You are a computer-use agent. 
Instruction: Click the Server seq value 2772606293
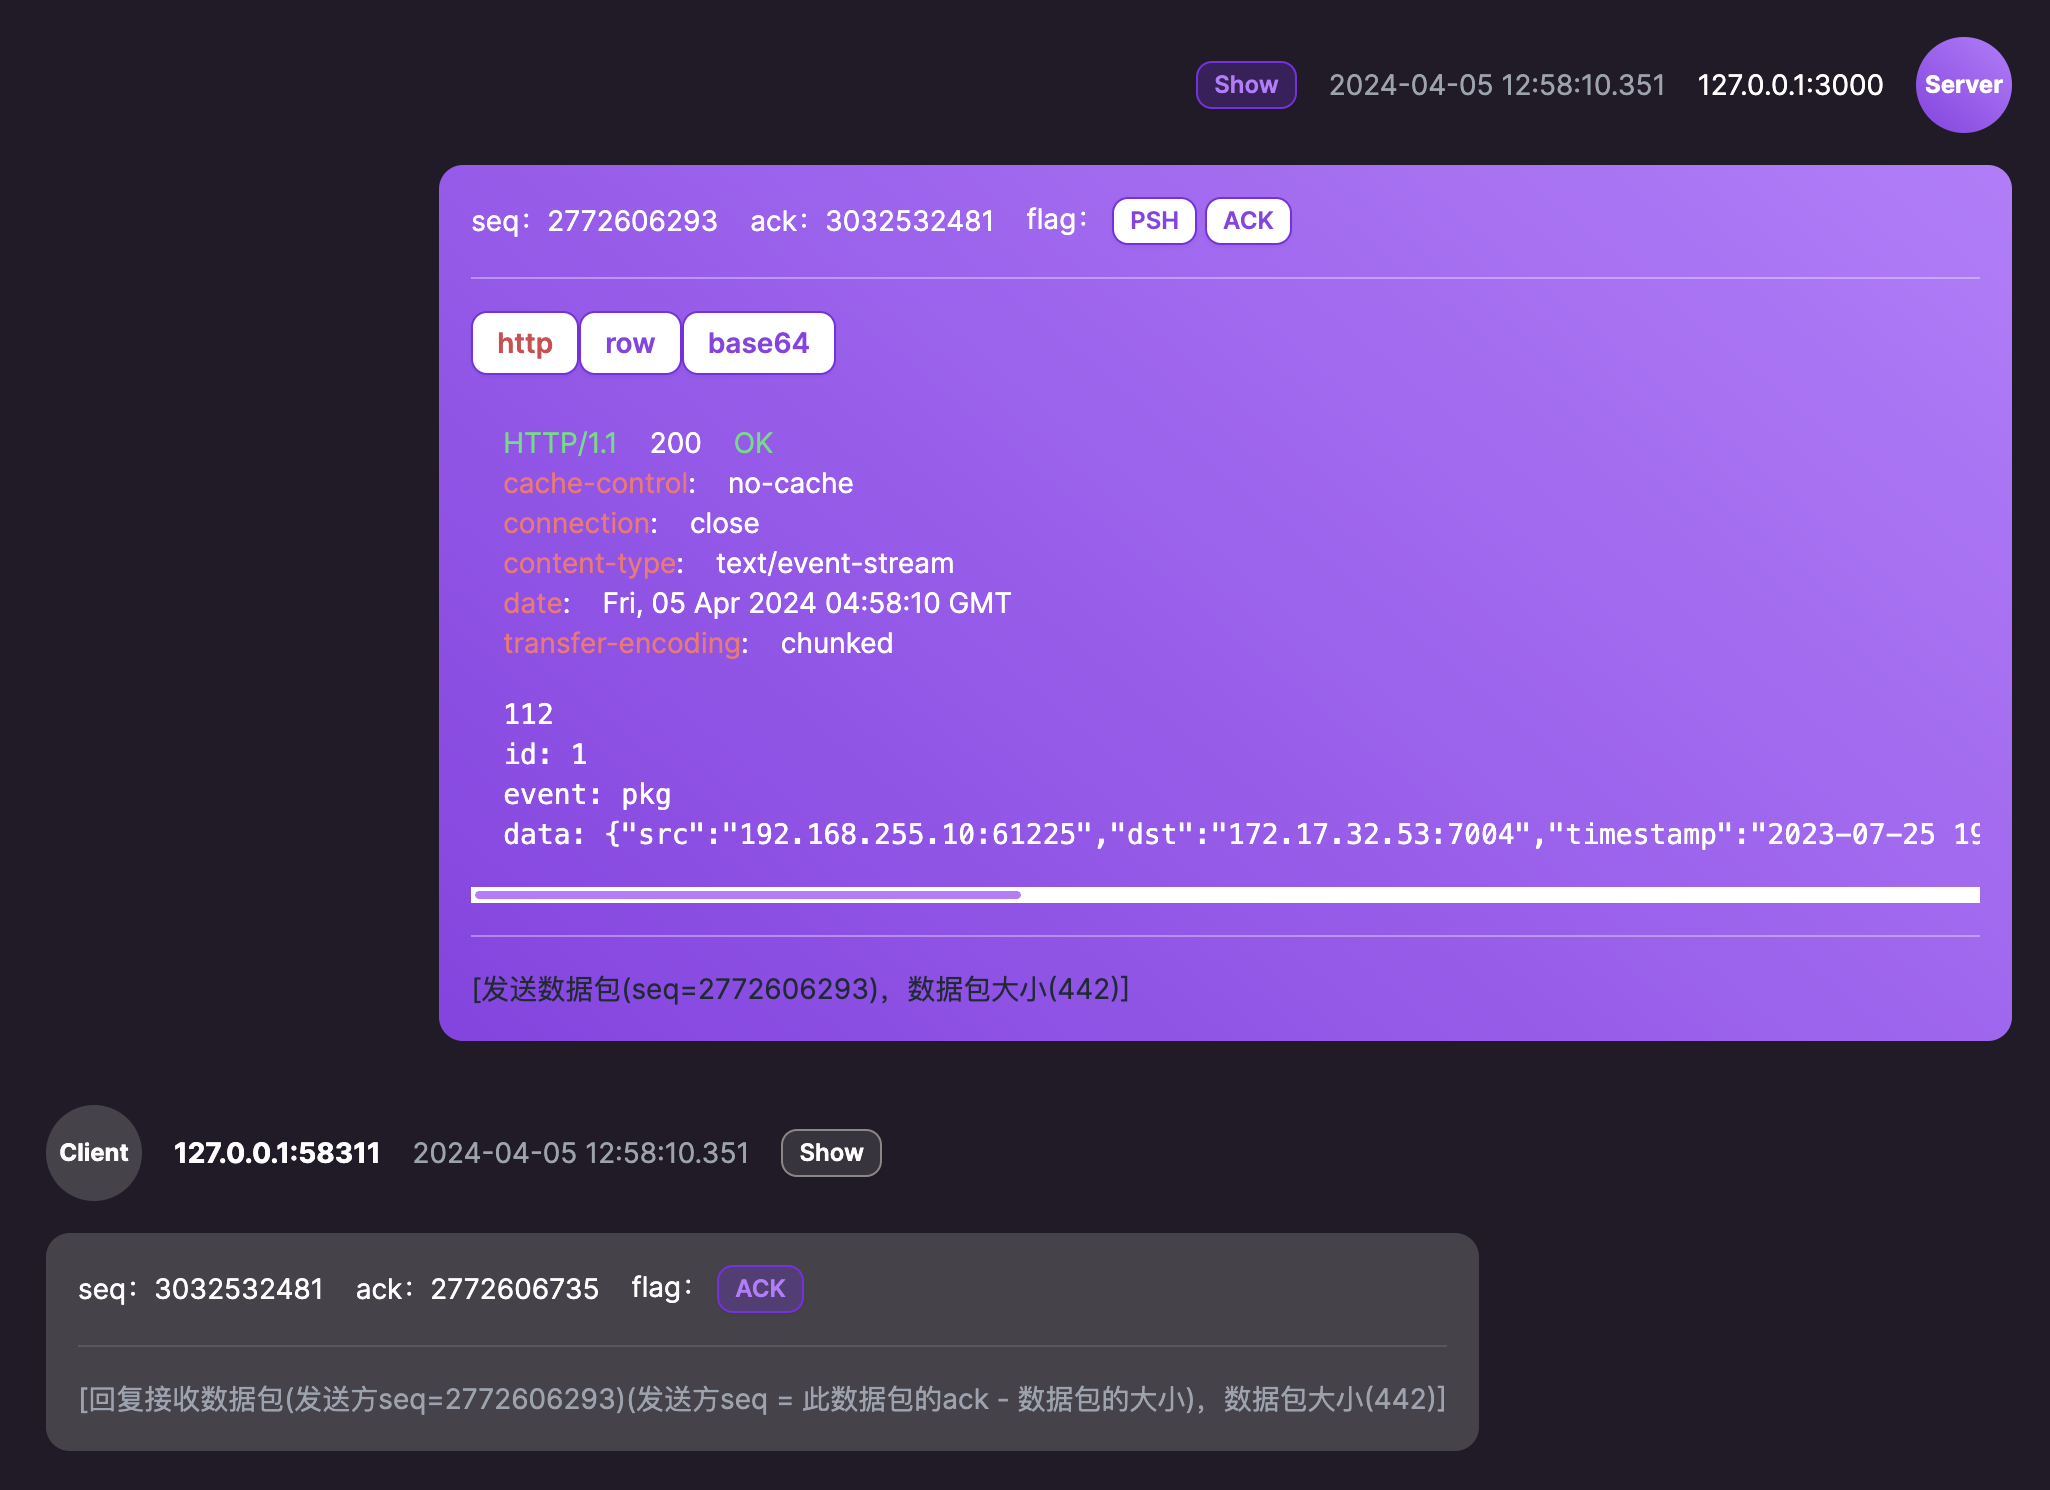[632, 221]
